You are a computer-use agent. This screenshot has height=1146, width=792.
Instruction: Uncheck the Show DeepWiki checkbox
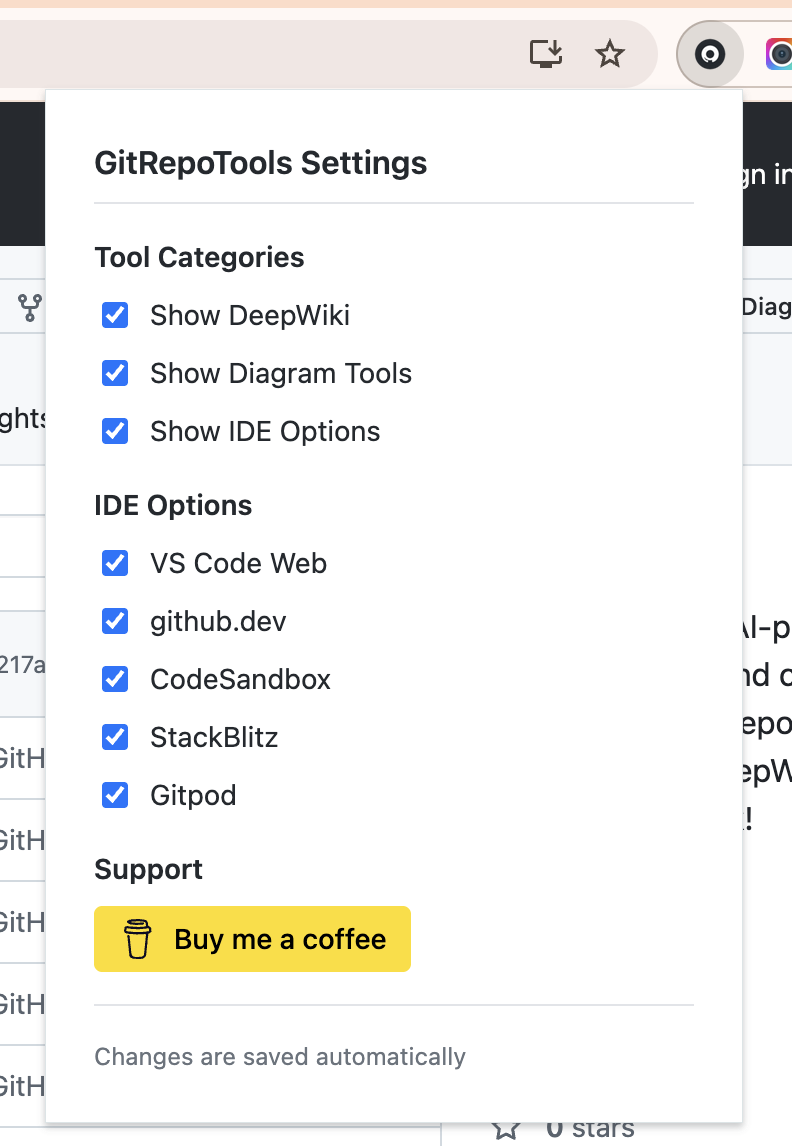pos(115,315)
